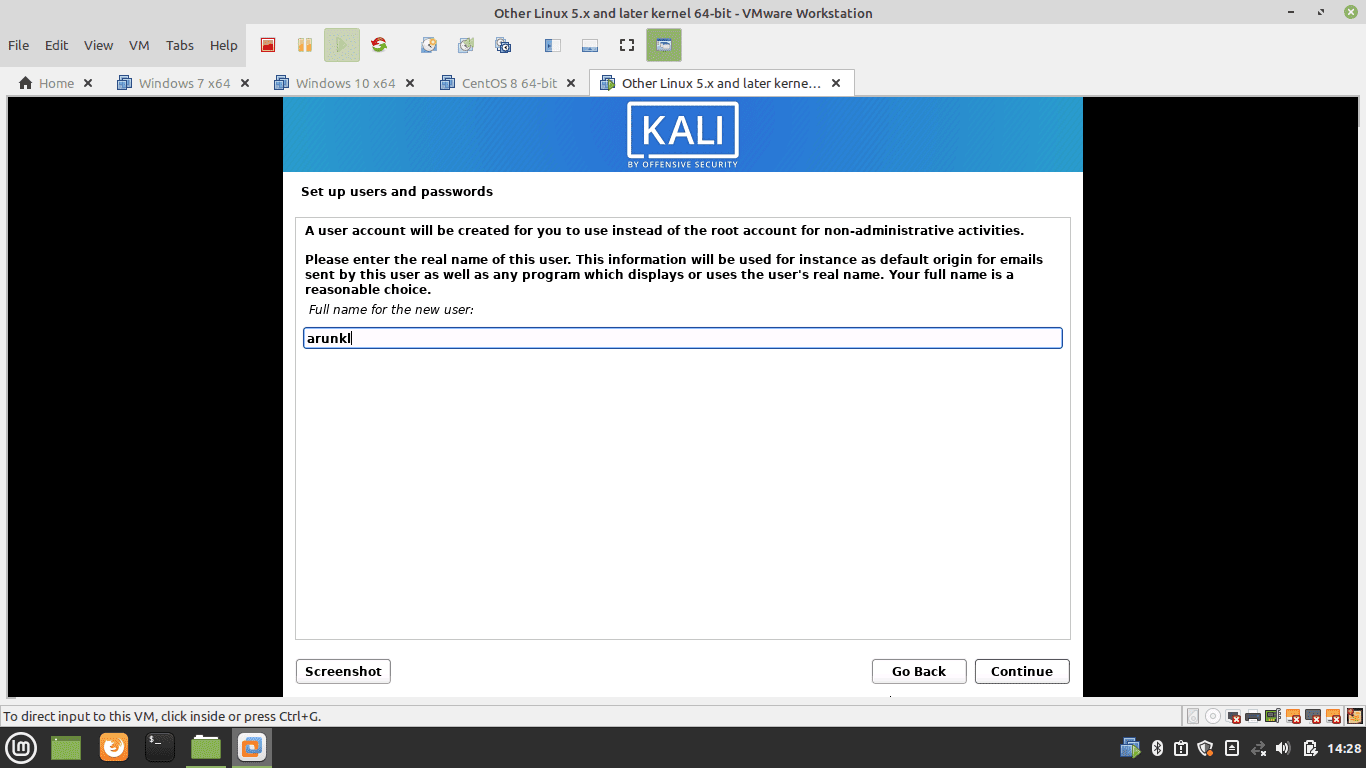The width and height of the screenshot is (1366, 768).
Task: Close the Home tab
Action: tap(88, 83)
